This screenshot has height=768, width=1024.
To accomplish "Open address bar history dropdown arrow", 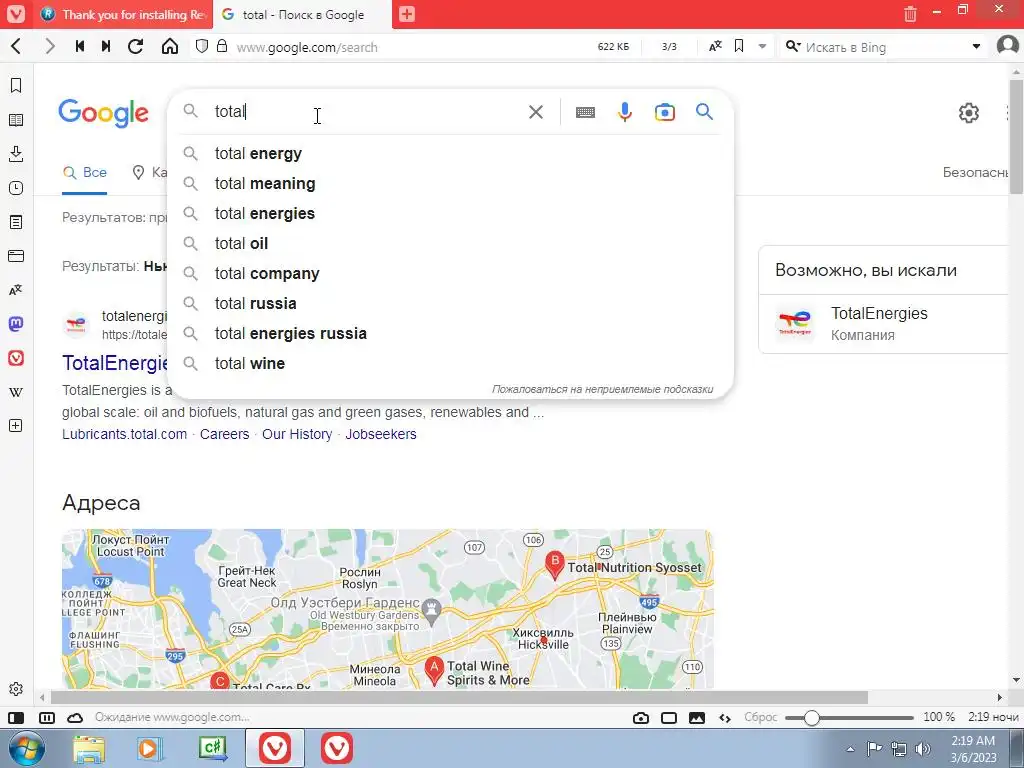I will (762, 47).
